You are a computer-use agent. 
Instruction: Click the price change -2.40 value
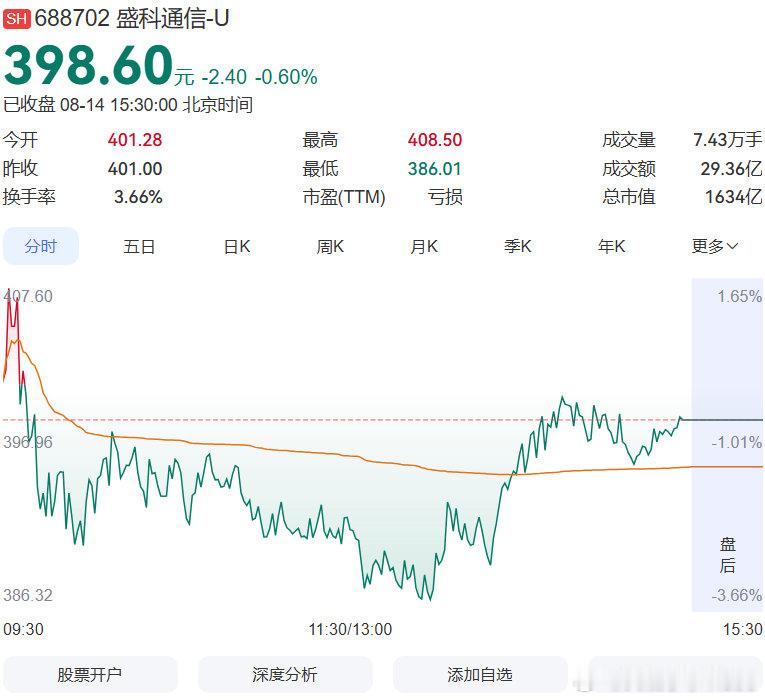(224, 77)
